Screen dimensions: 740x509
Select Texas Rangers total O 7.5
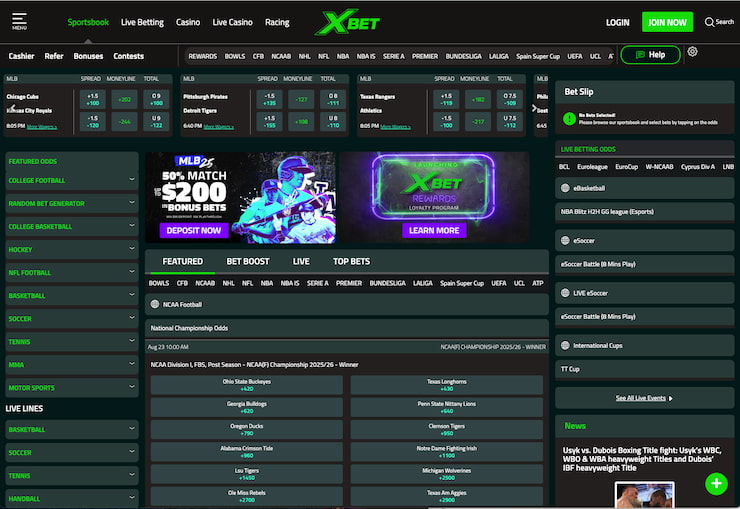(510, 99)
